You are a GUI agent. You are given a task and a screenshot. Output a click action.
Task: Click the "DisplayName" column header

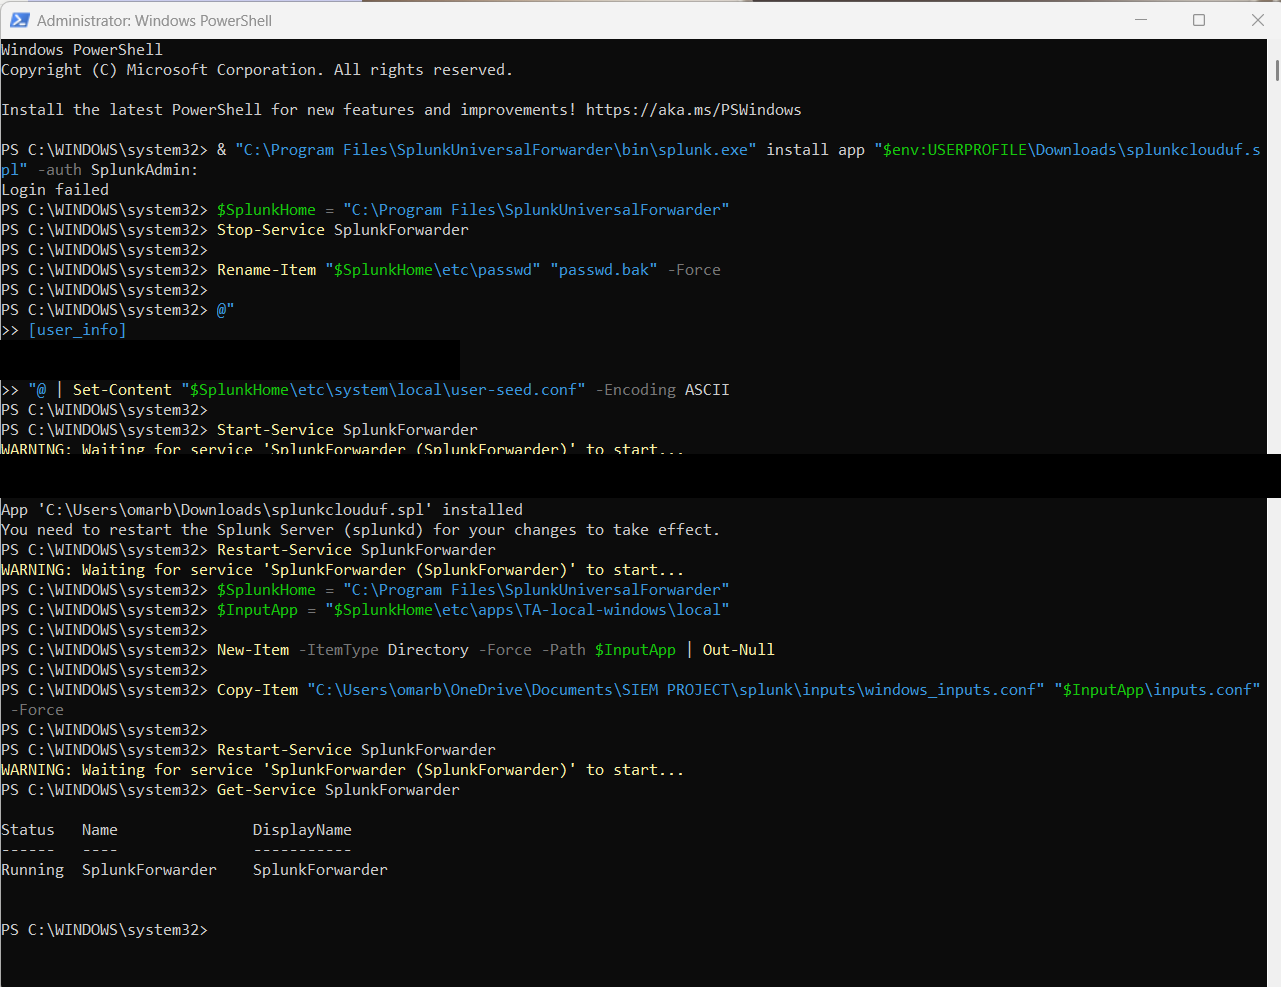click(302, 830)
